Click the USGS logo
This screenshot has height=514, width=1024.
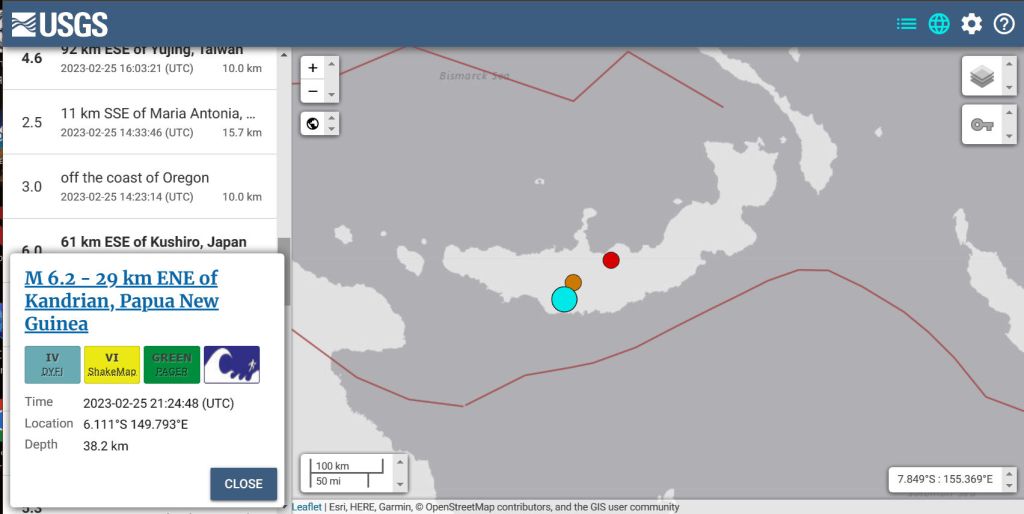[x=59, y=24]
